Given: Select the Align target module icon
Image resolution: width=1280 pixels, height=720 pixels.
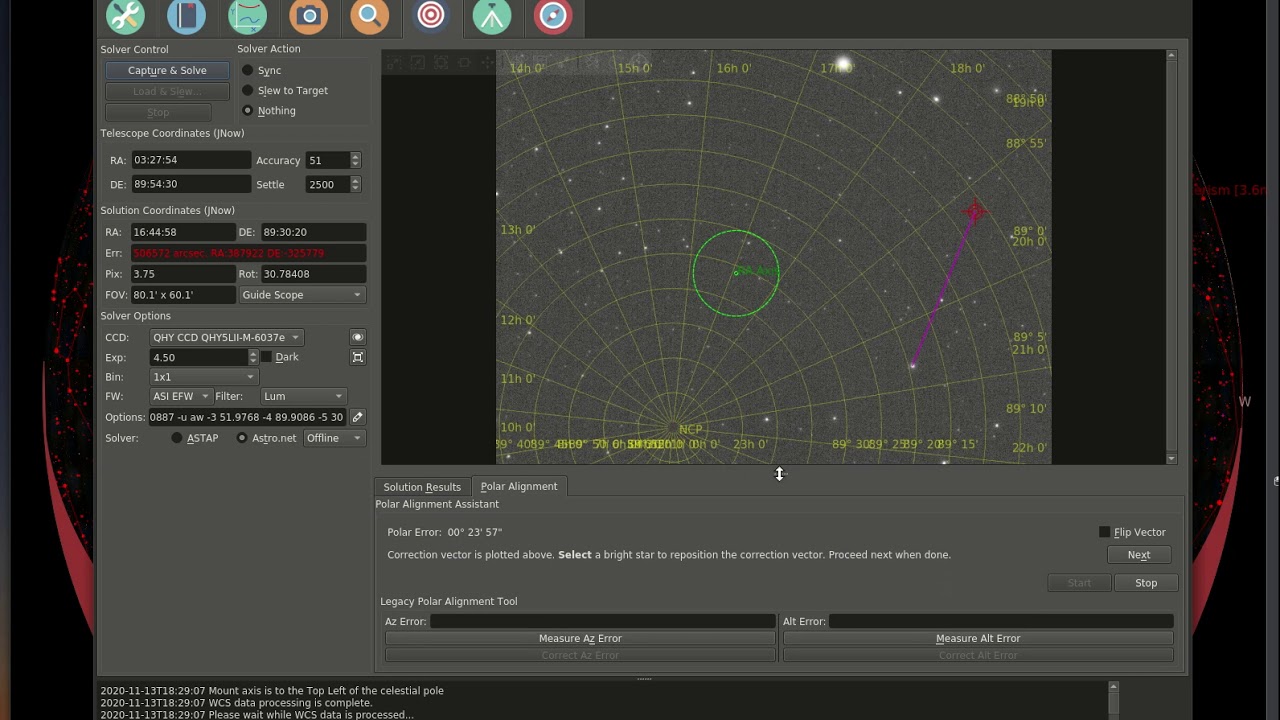Looking at the screenshot, I should [x=431, y=16].
